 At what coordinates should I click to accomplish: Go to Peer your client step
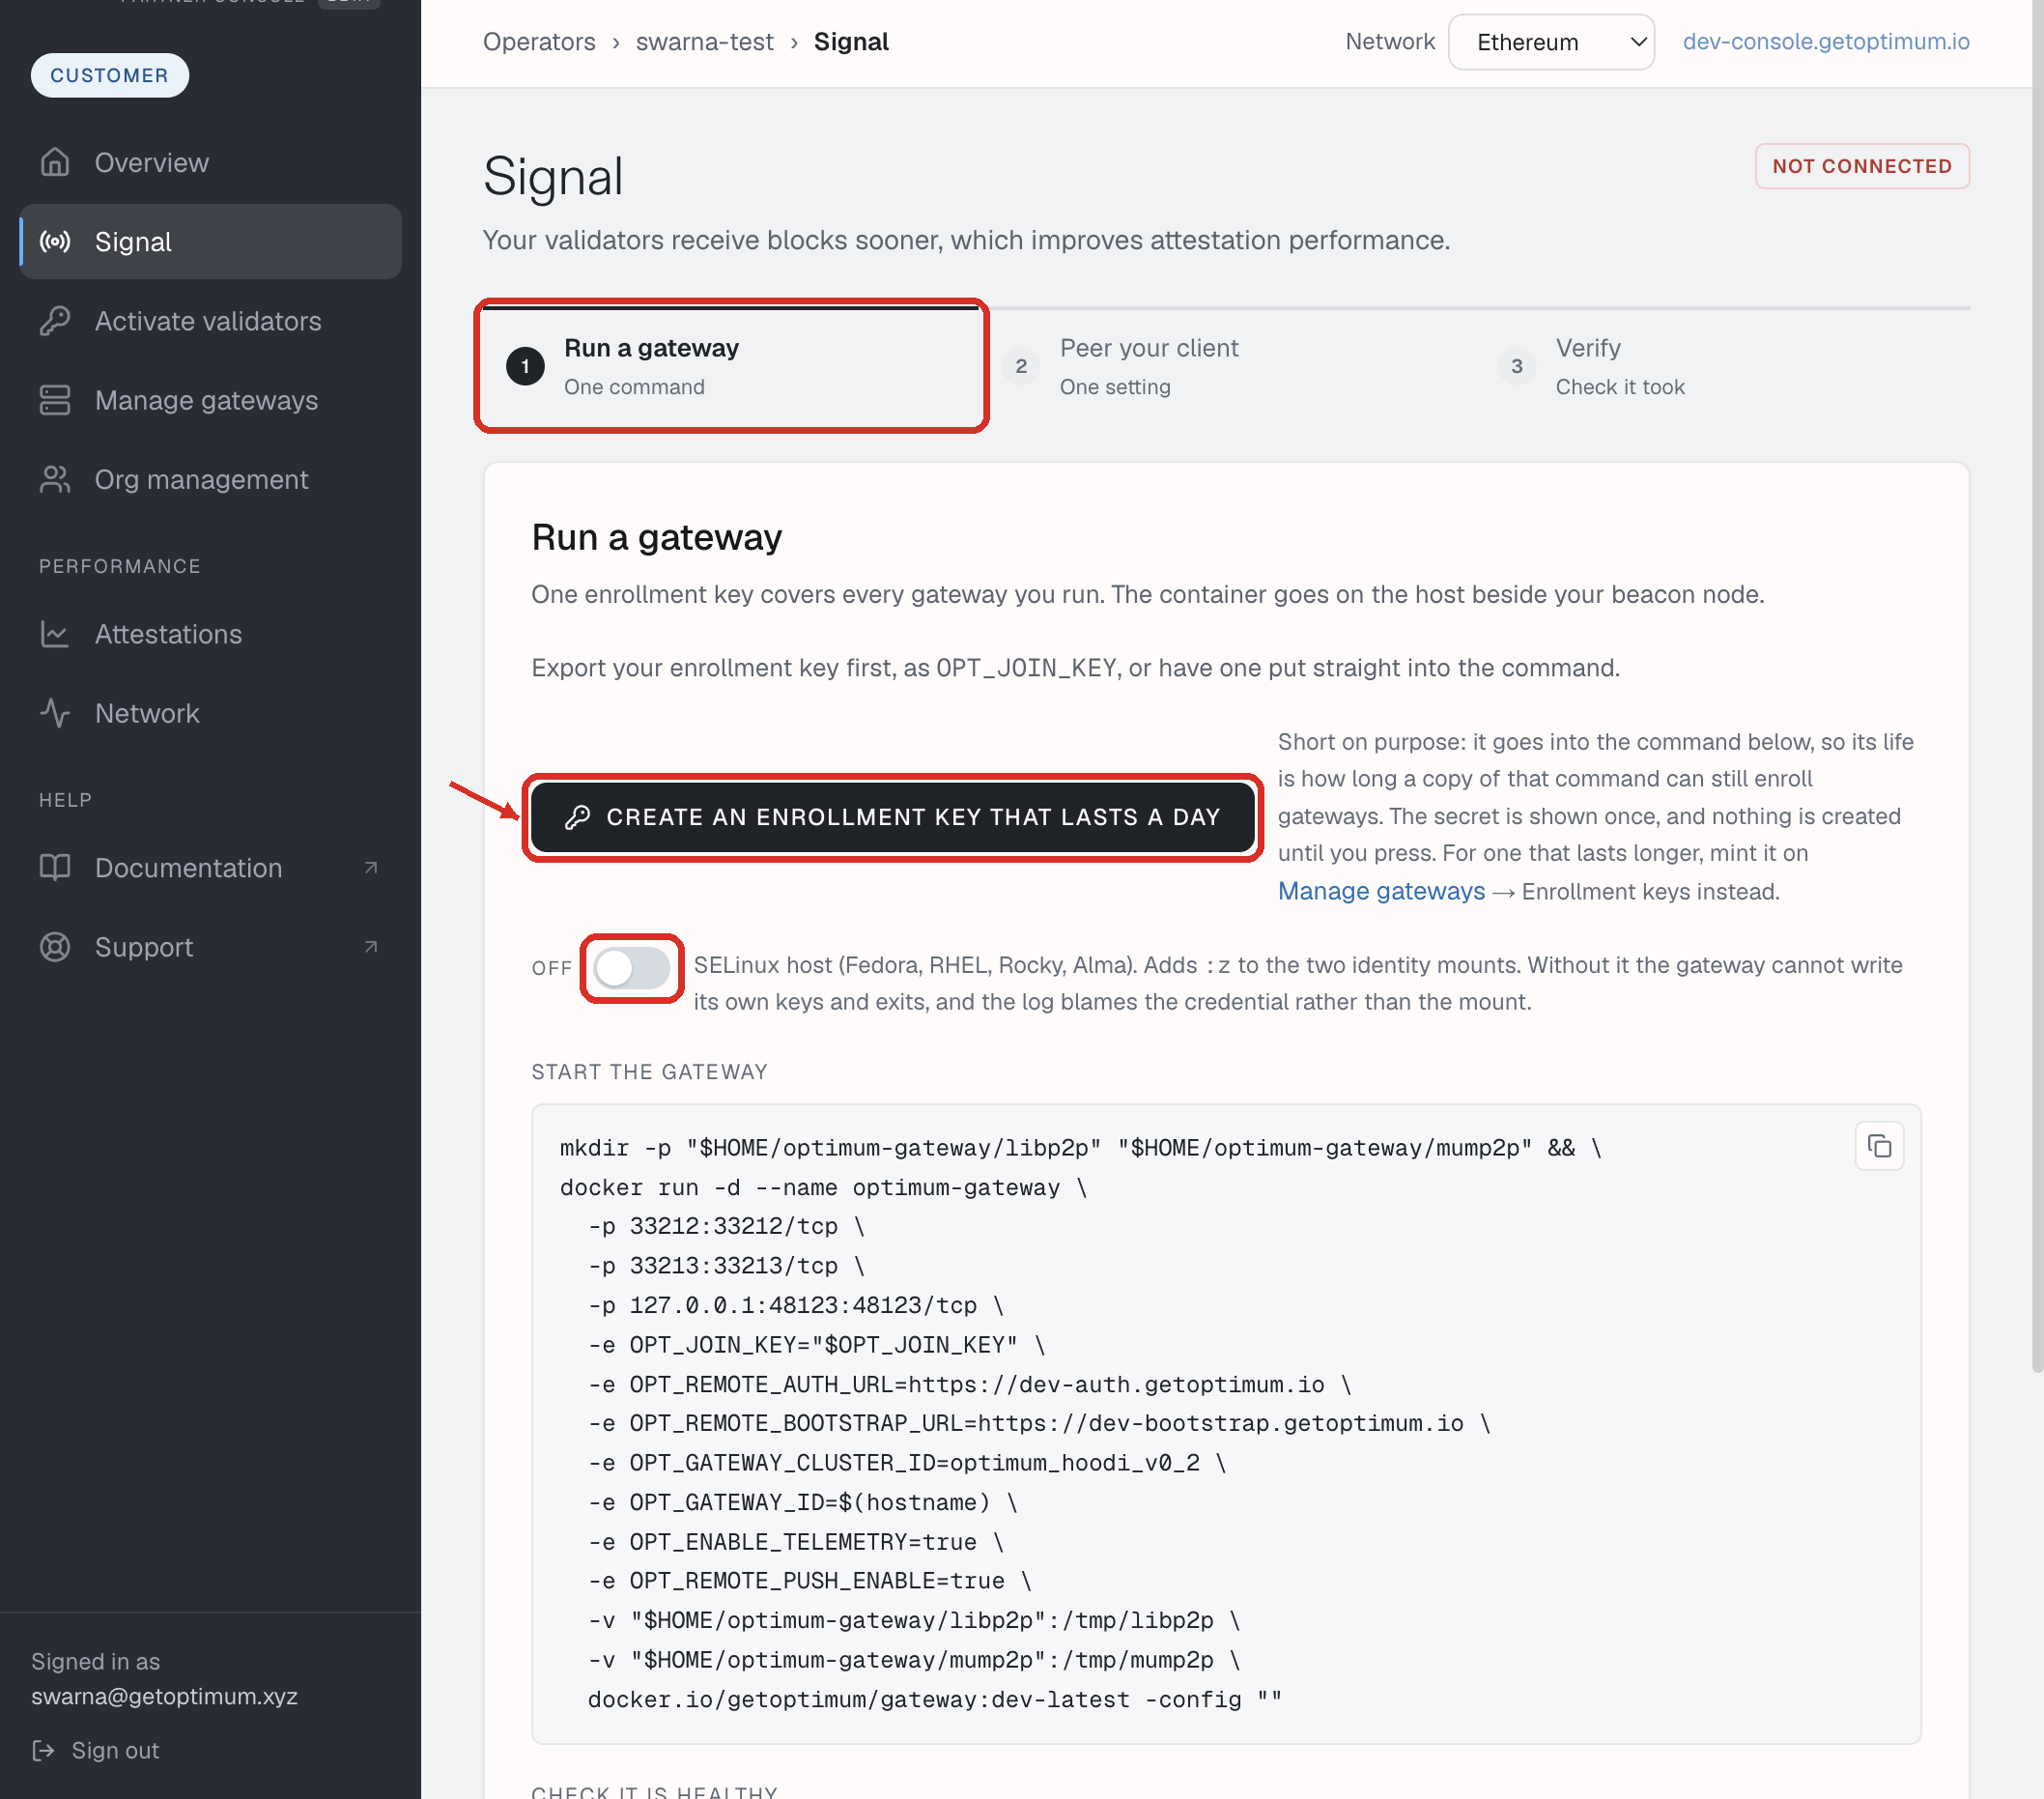click(x=1226, y=366)
